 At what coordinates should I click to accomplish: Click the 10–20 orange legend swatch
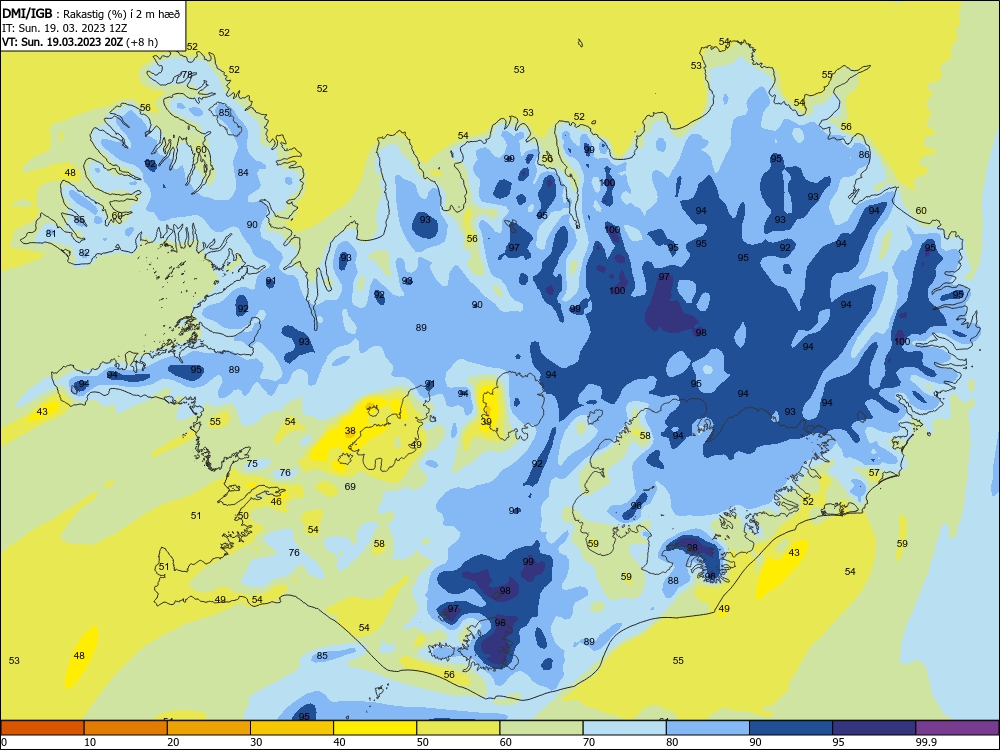tap(126, 728)
